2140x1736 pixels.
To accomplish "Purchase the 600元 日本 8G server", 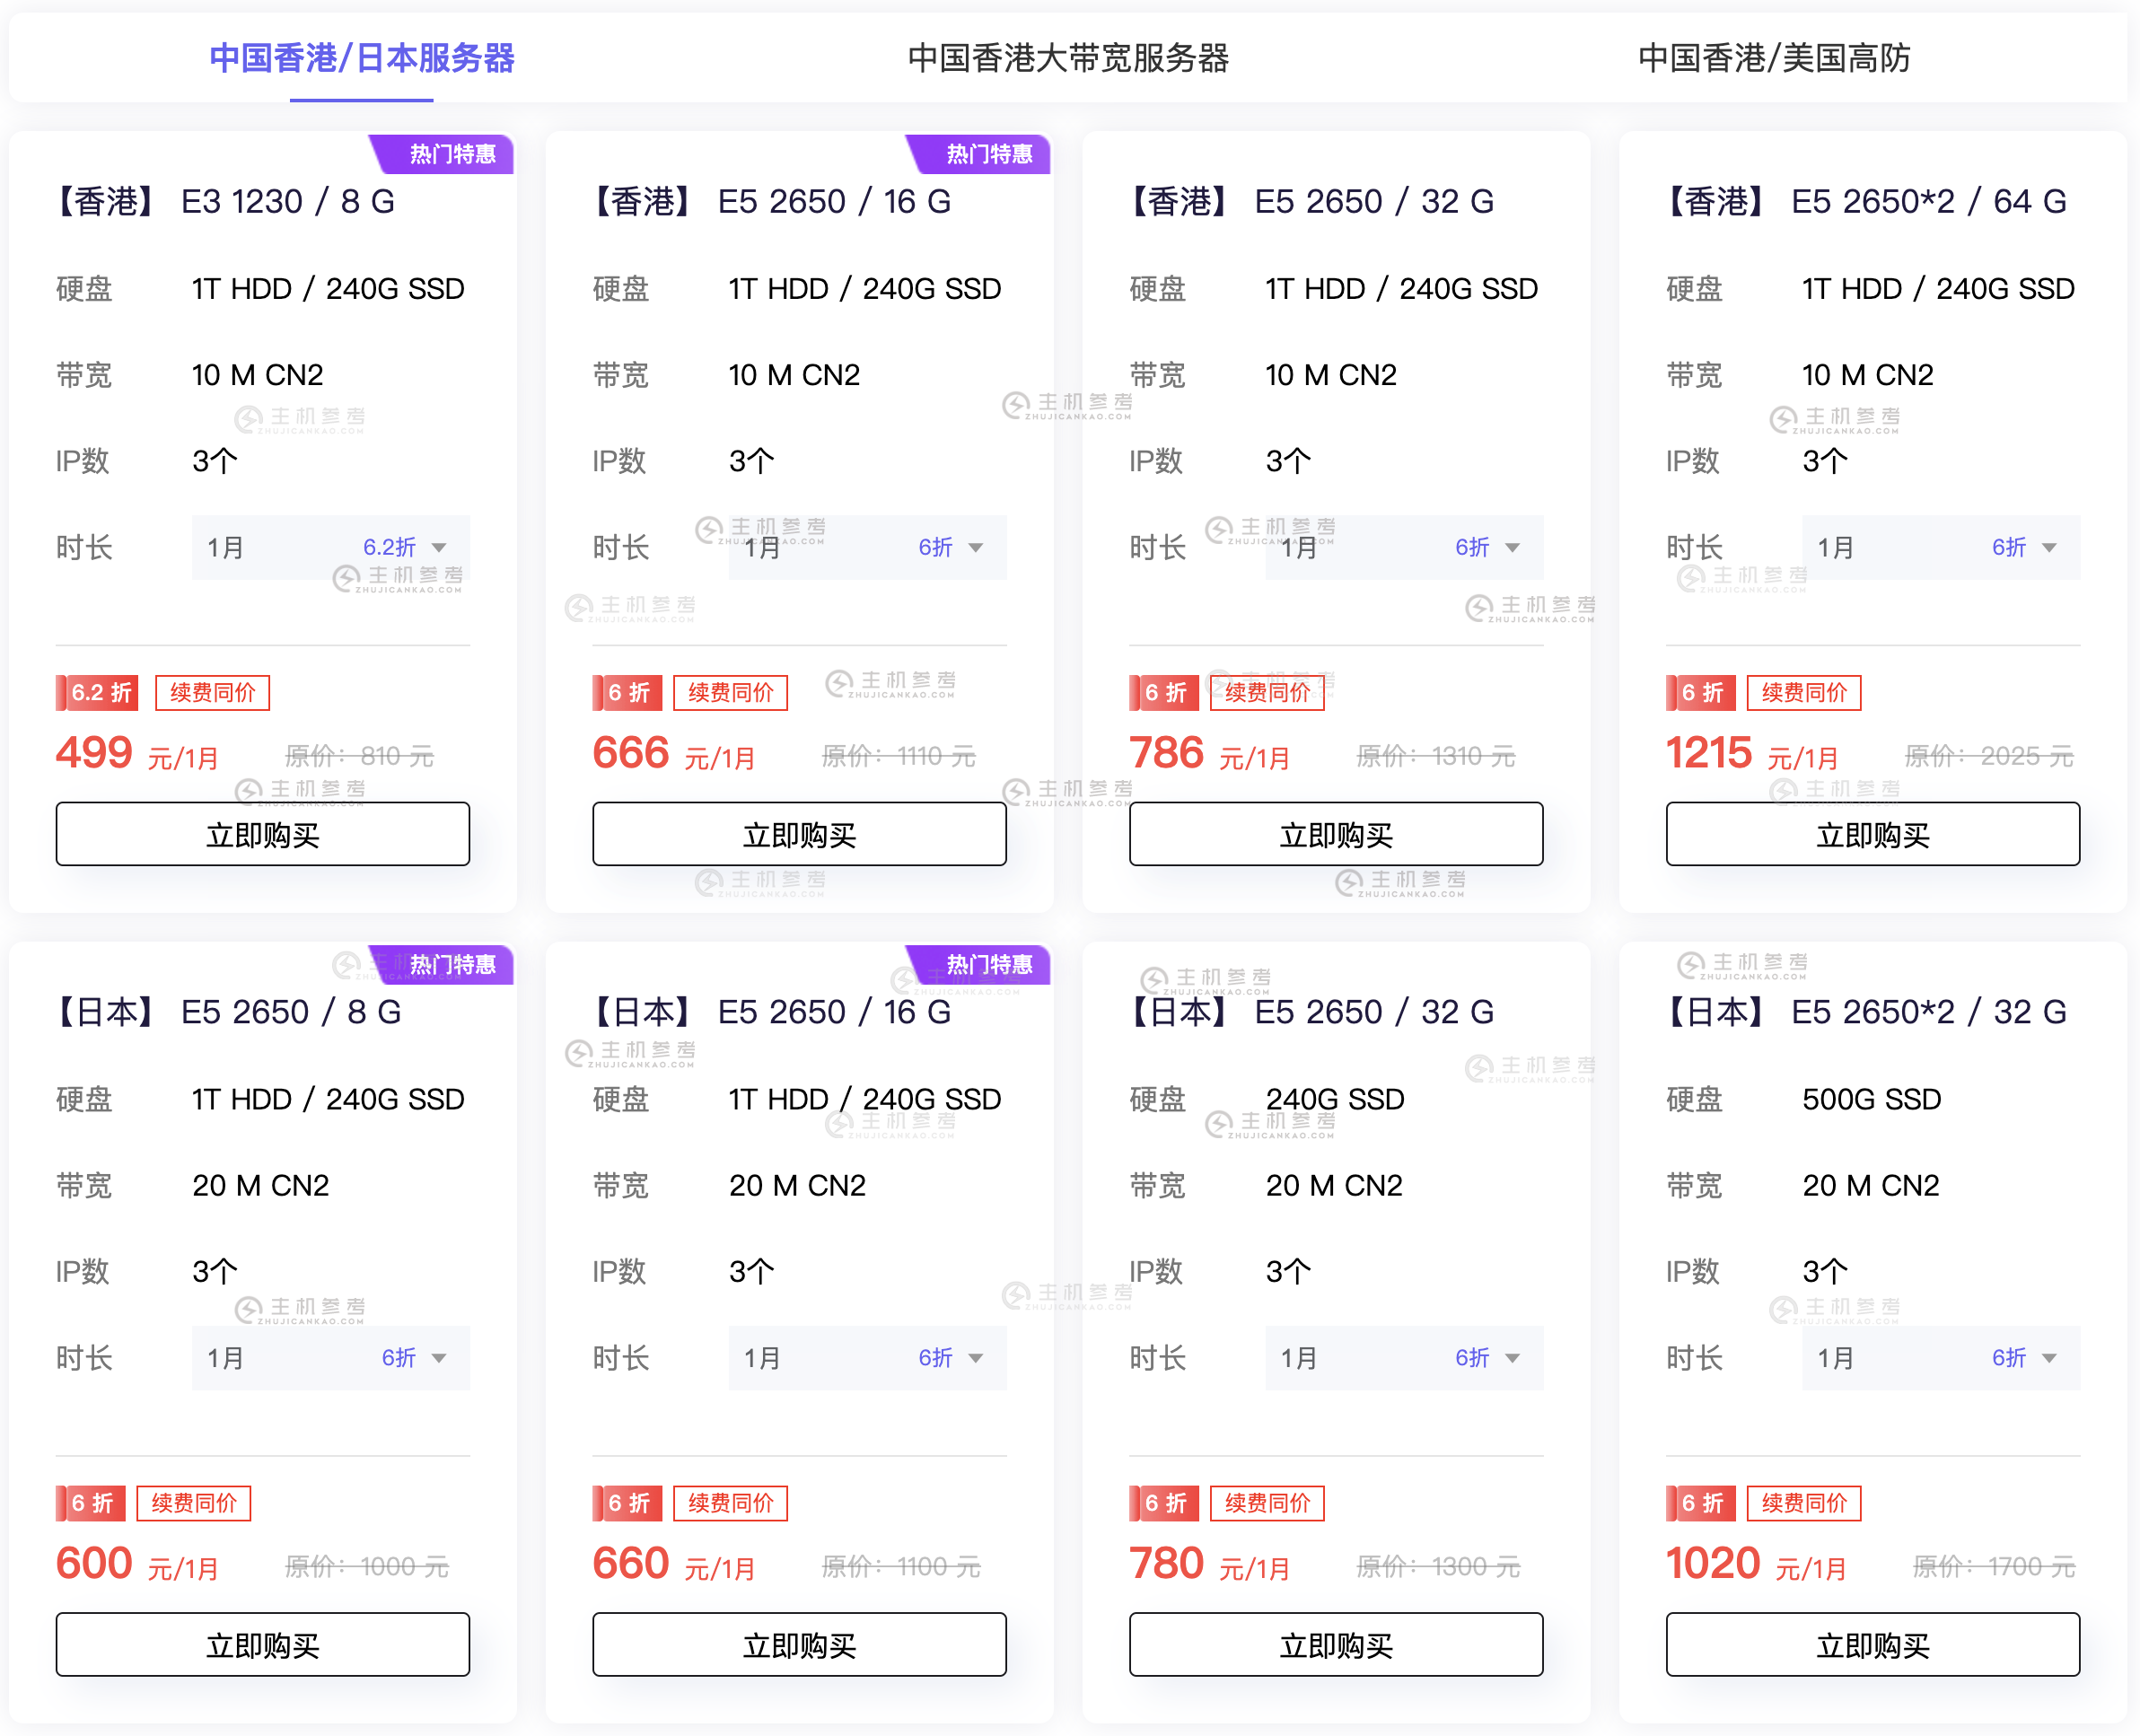I will pyautogui.click(x=262, y=1644).
